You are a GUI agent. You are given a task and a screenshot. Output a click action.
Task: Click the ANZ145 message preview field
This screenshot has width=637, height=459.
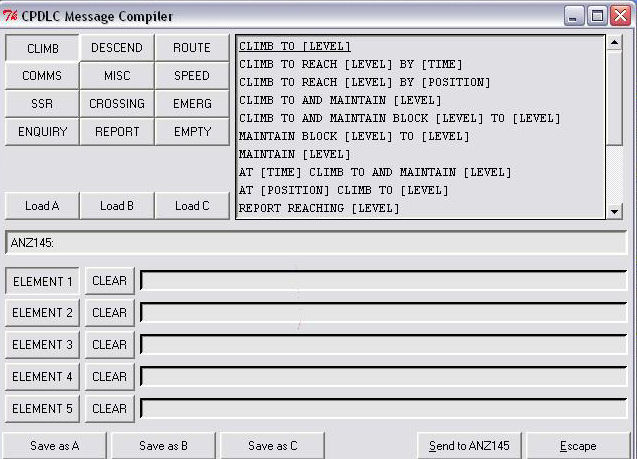click(316, 243)
